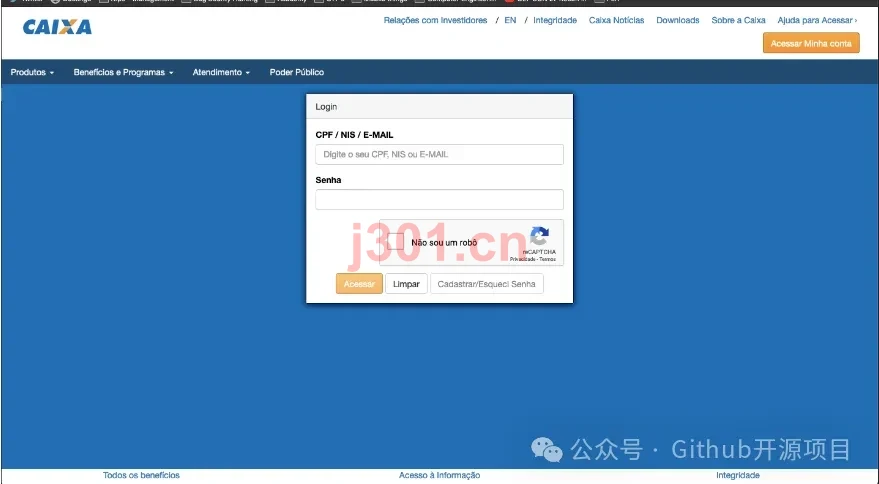Open Relações com Investidores link

coord(435,20)
